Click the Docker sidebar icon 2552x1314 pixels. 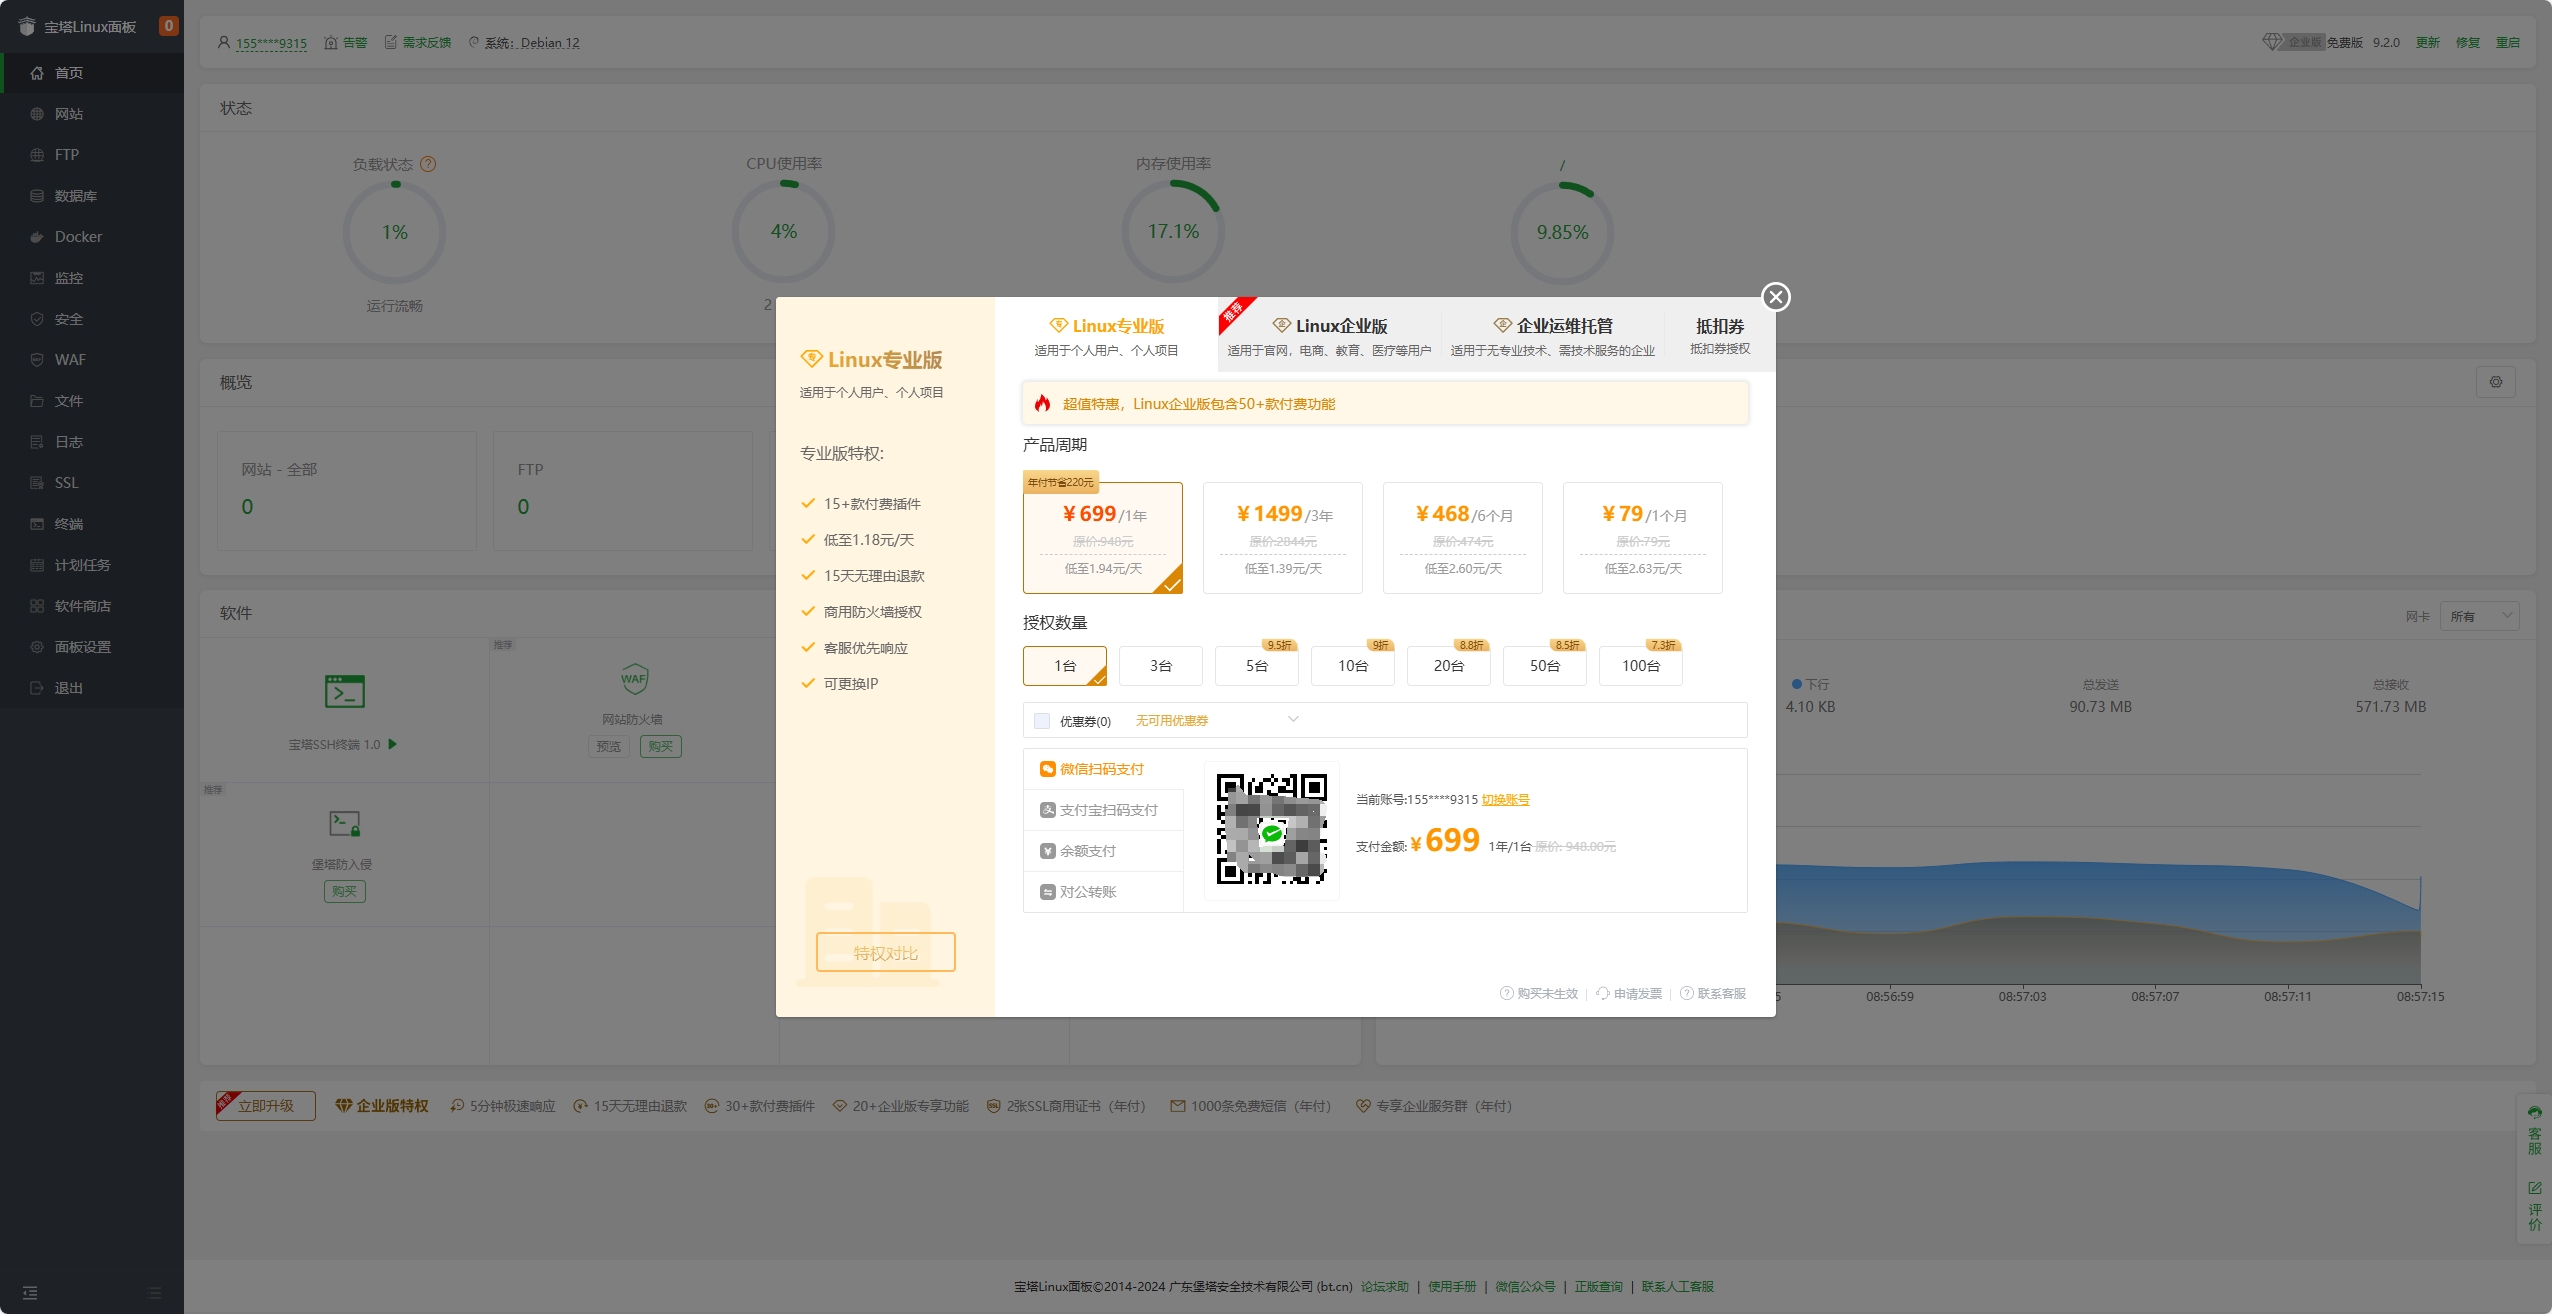coord(37,237)
